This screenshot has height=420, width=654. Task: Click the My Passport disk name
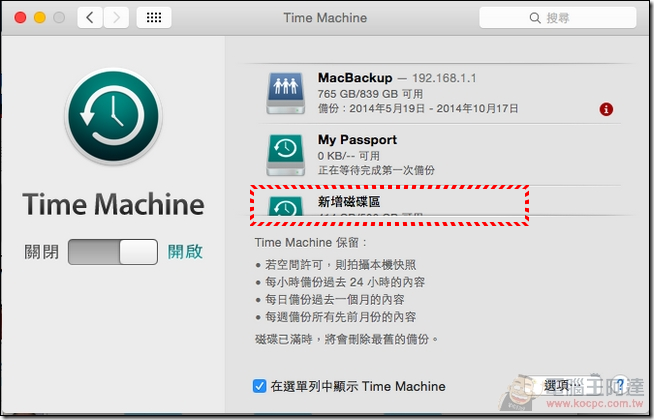point(357,140)
